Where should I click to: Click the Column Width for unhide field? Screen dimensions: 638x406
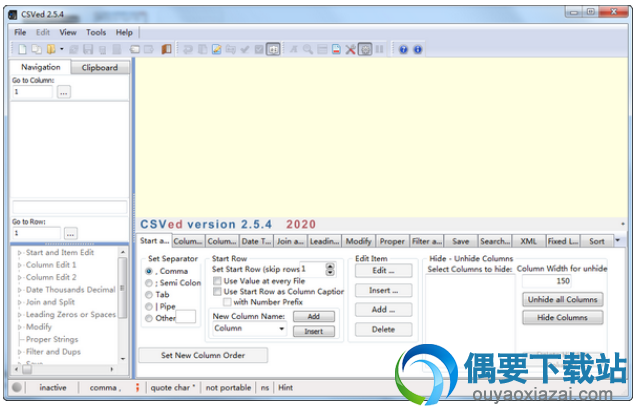(546, 281)
